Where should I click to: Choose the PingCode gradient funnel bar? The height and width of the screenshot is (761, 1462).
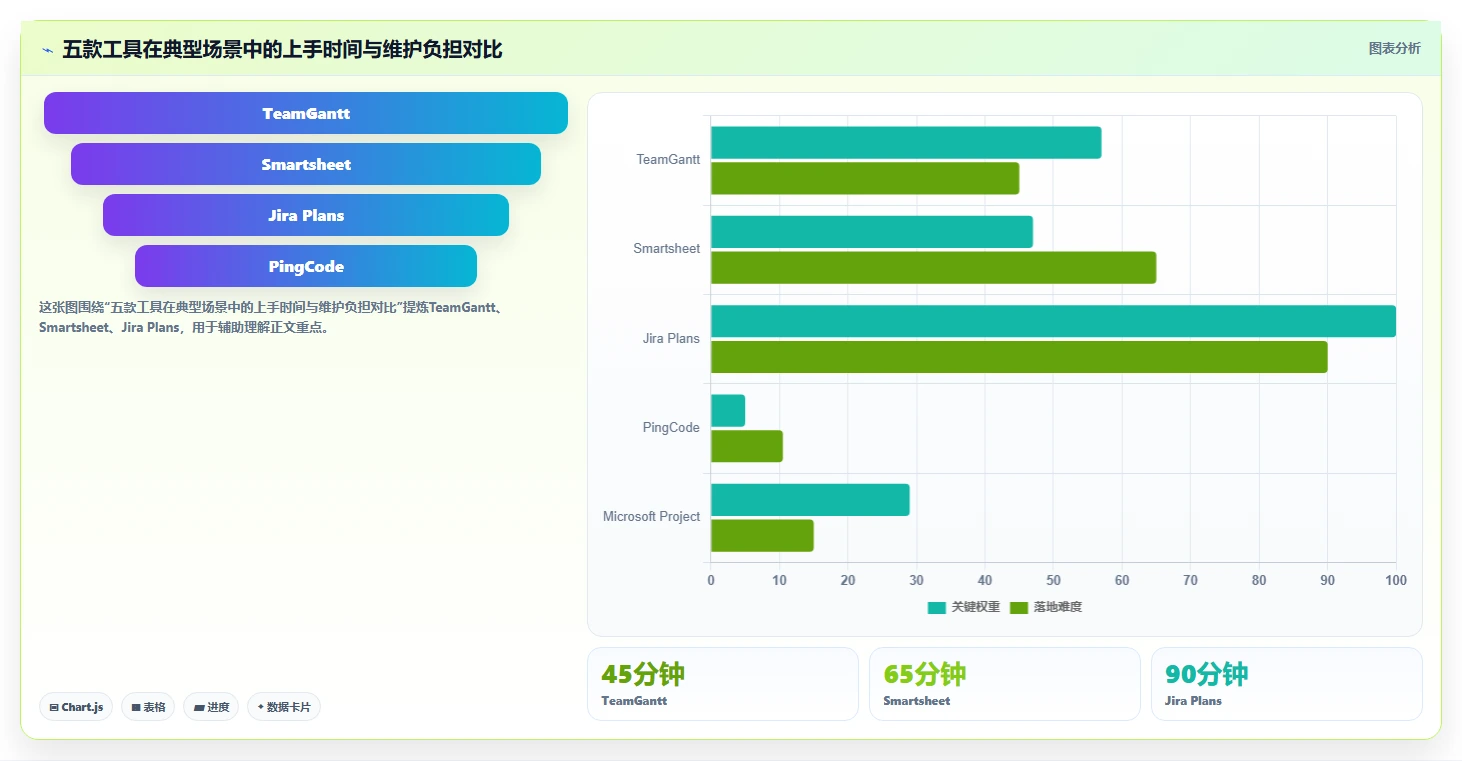306,266
